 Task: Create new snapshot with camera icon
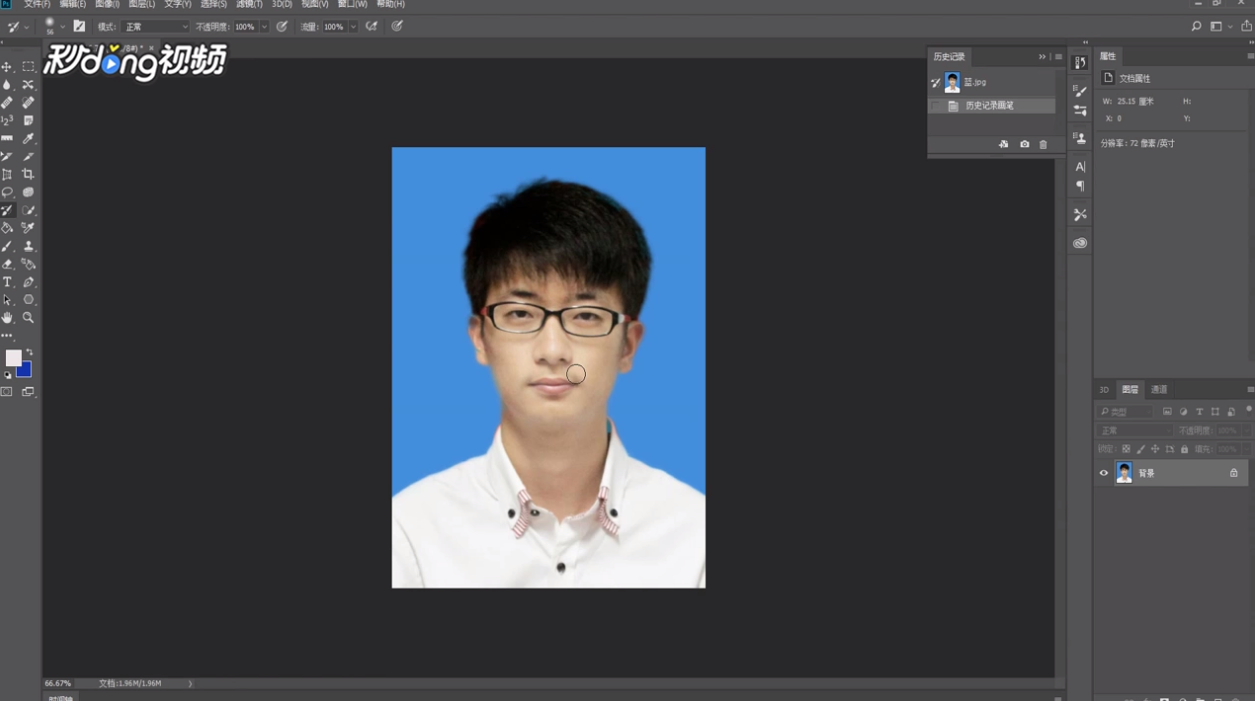click(1024, 145)
